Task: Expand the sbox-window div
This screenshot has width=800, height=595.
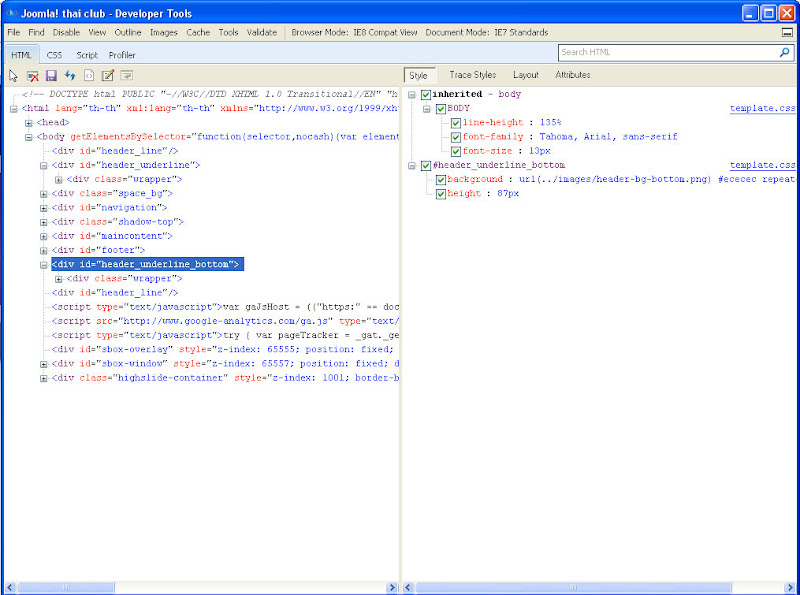Action: coord(43,364)
